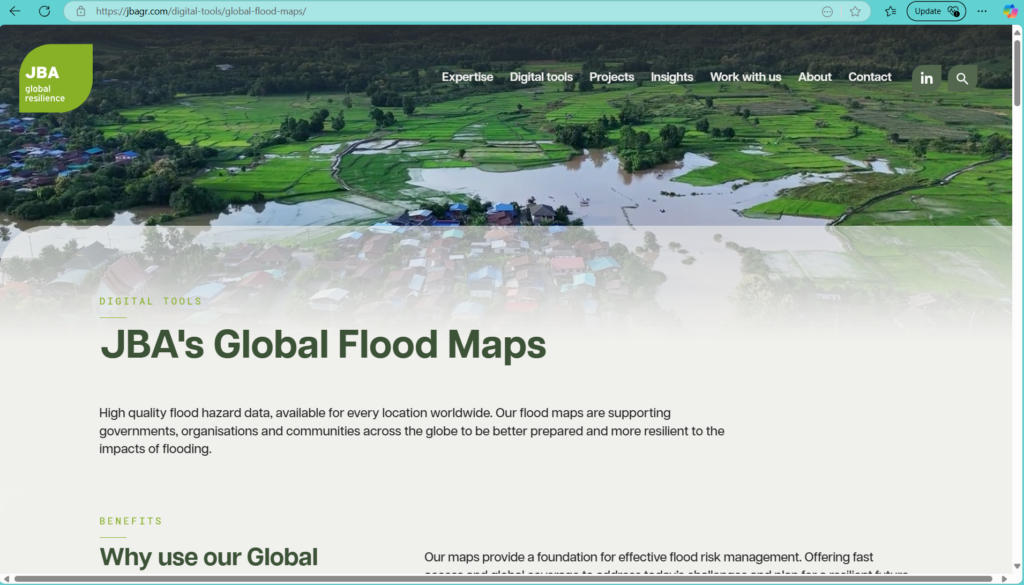Click the browser Update button
The width and height of the screenshot is (1024, 585).
(936, 11)
